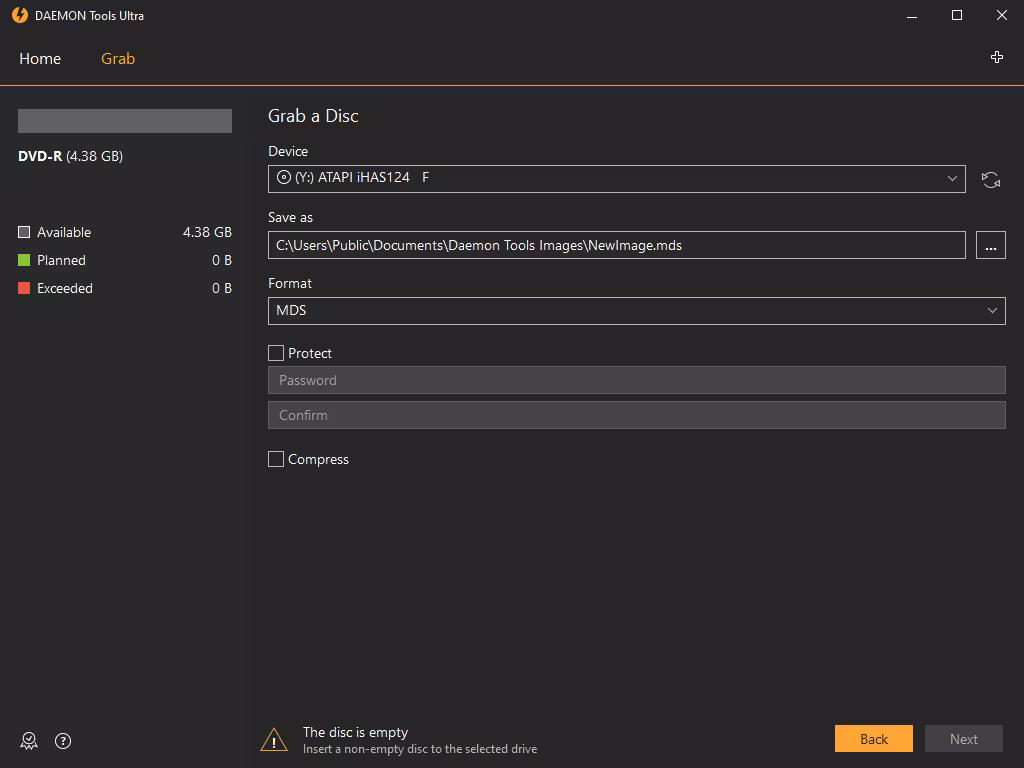Screen dimensions: 1024x768
Task: Click the license award icon
Action: [29, 741]
